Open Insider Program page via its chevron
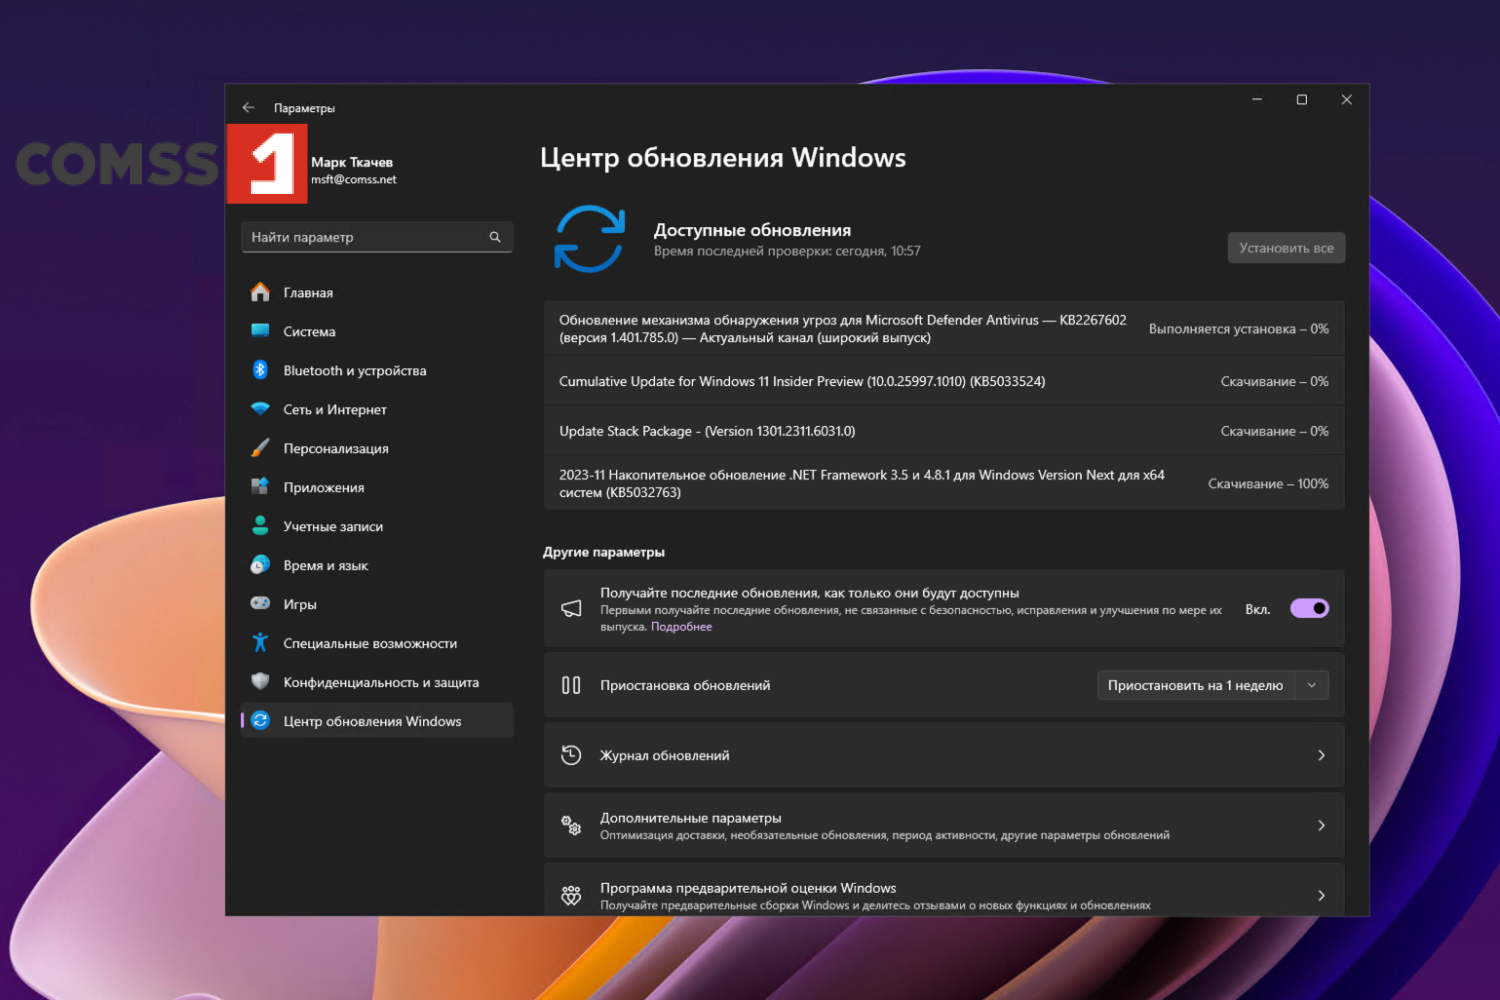Screen dimensions: 1500x1000 tap(1321, 896)
